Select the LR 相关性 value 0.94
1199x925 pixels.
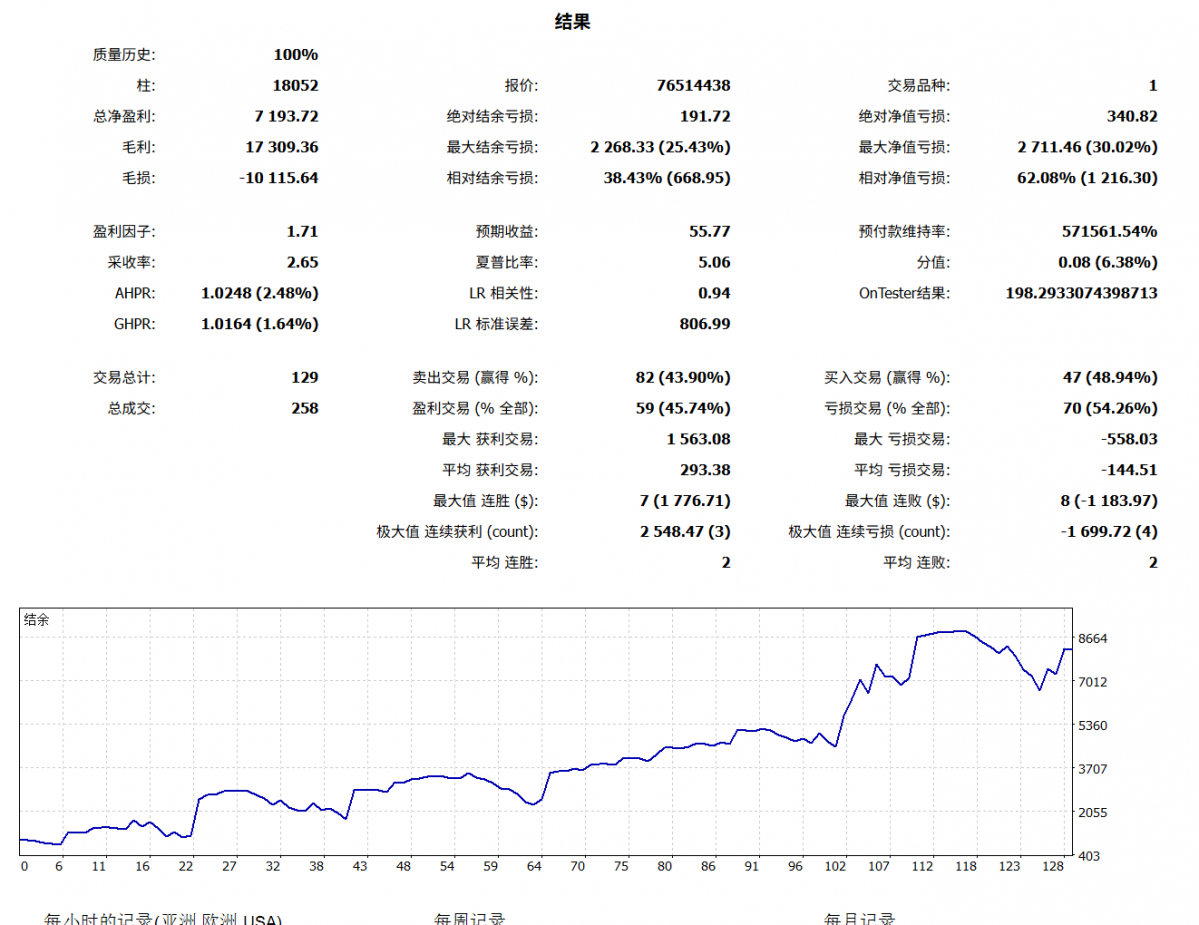click(x=713, y=293)
